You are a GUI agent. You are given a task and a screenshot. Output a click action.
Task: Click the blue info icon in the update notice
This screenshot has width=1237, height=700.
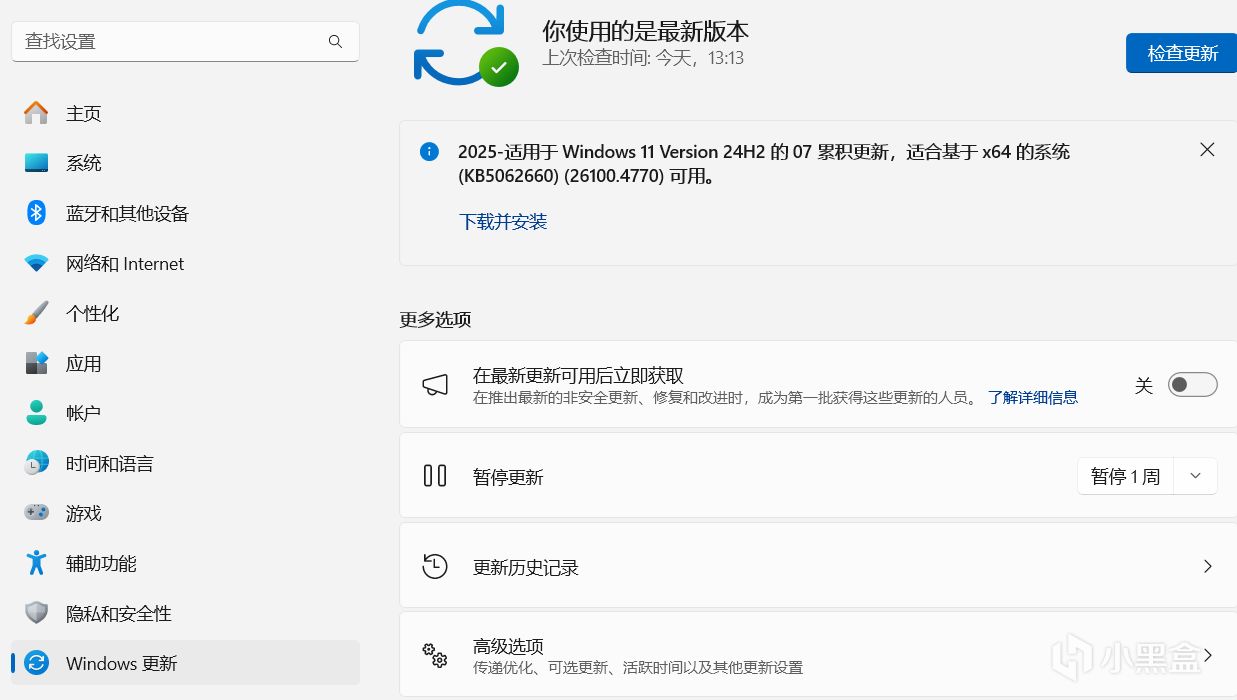click(429, 152)
